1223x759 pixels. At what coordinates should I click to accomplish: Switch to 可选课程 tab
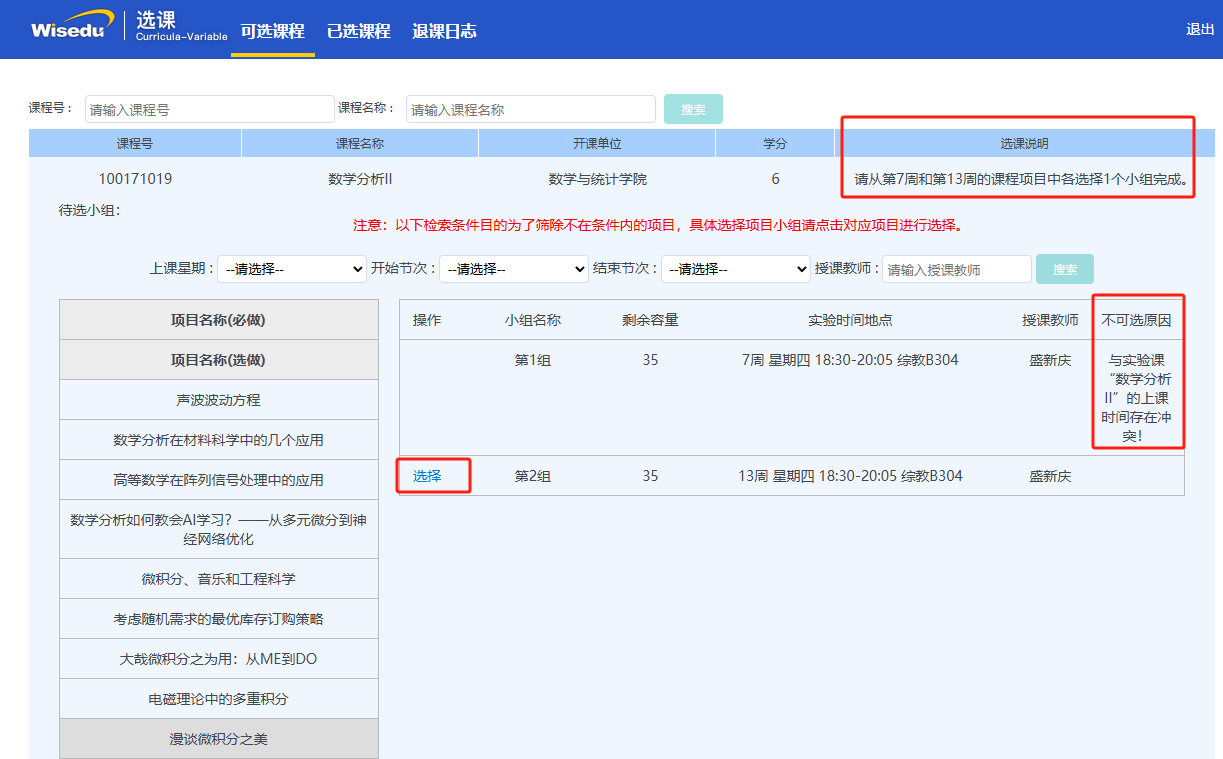tap(272, 31)
